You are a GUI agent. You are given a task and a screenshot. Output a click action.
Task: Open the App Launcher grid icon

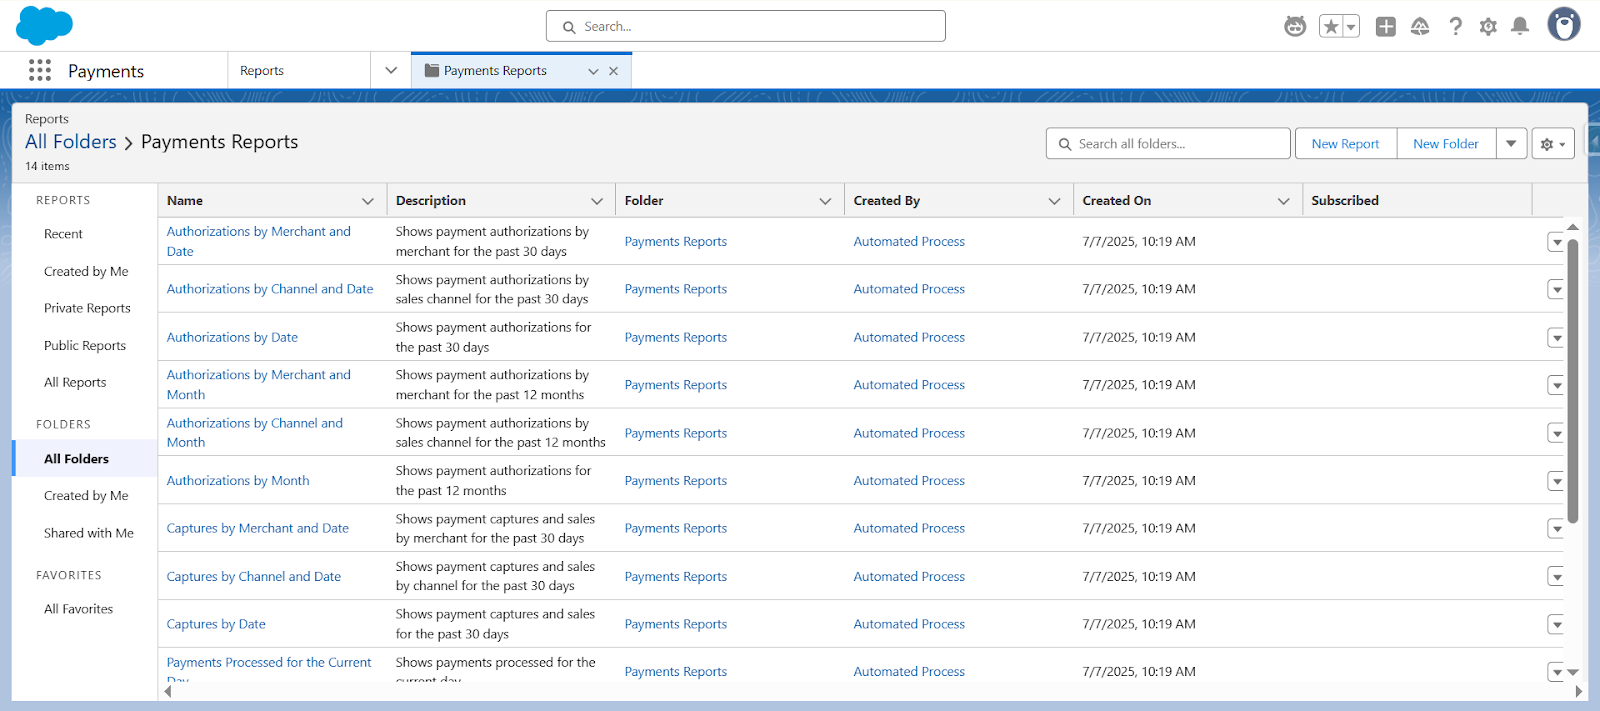(x=40, y=70)
